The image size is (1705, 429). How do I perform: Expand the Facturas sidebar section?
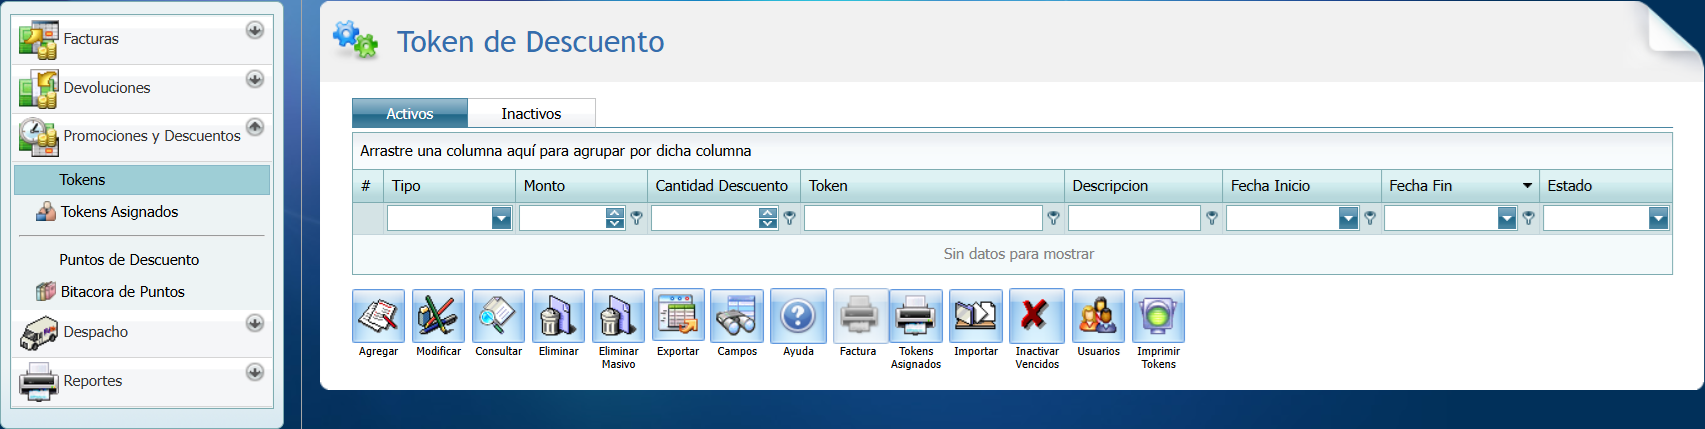(255, 30)
